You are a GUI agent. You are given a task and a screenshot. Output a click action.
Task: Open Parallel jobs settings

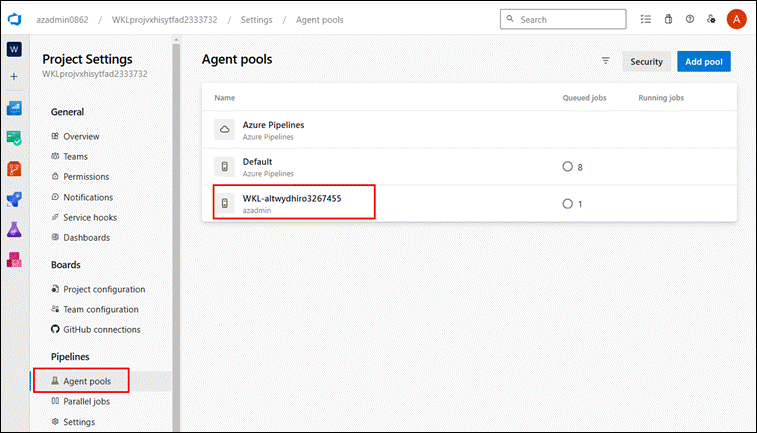80,401
